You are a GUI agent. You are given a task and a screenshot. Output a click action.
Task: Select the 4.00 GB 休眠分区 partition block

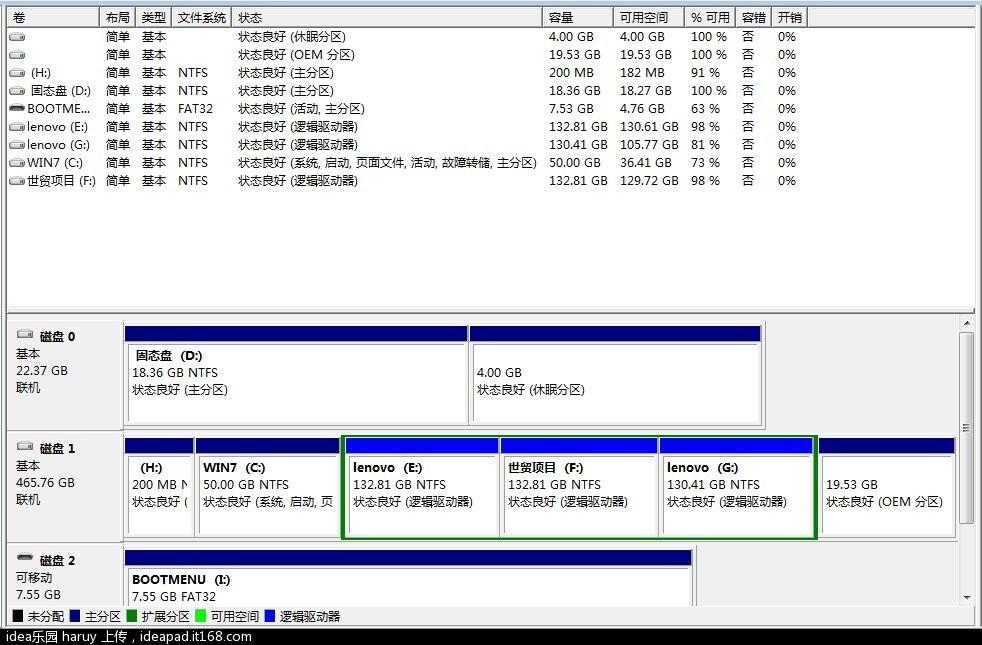616,375
